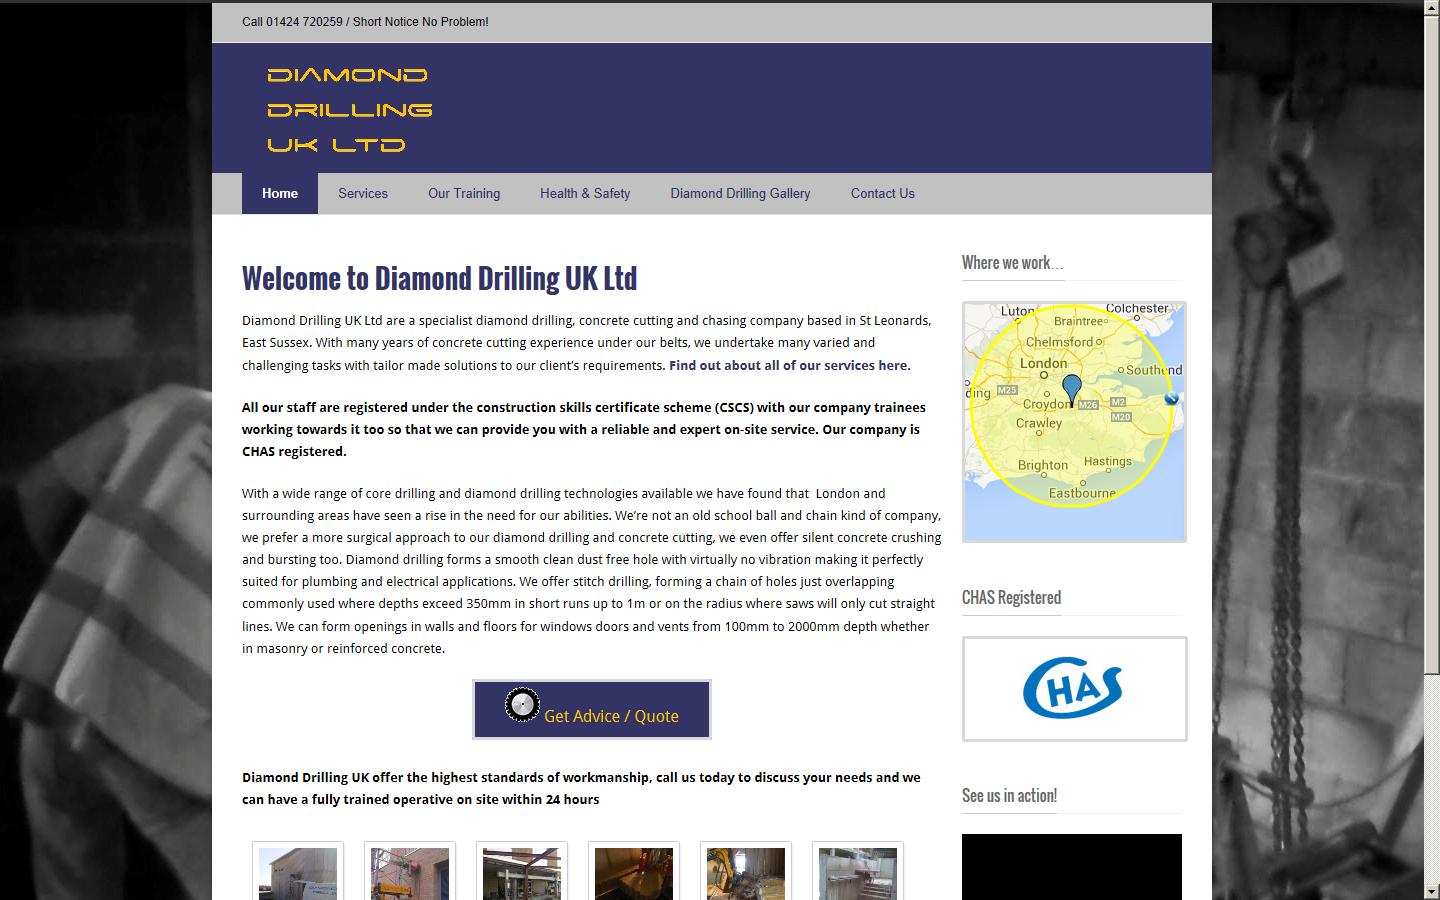Switch to the Our Training tab
The width and height of the screenshot is (1440, 900).
(x=464, y=193)
